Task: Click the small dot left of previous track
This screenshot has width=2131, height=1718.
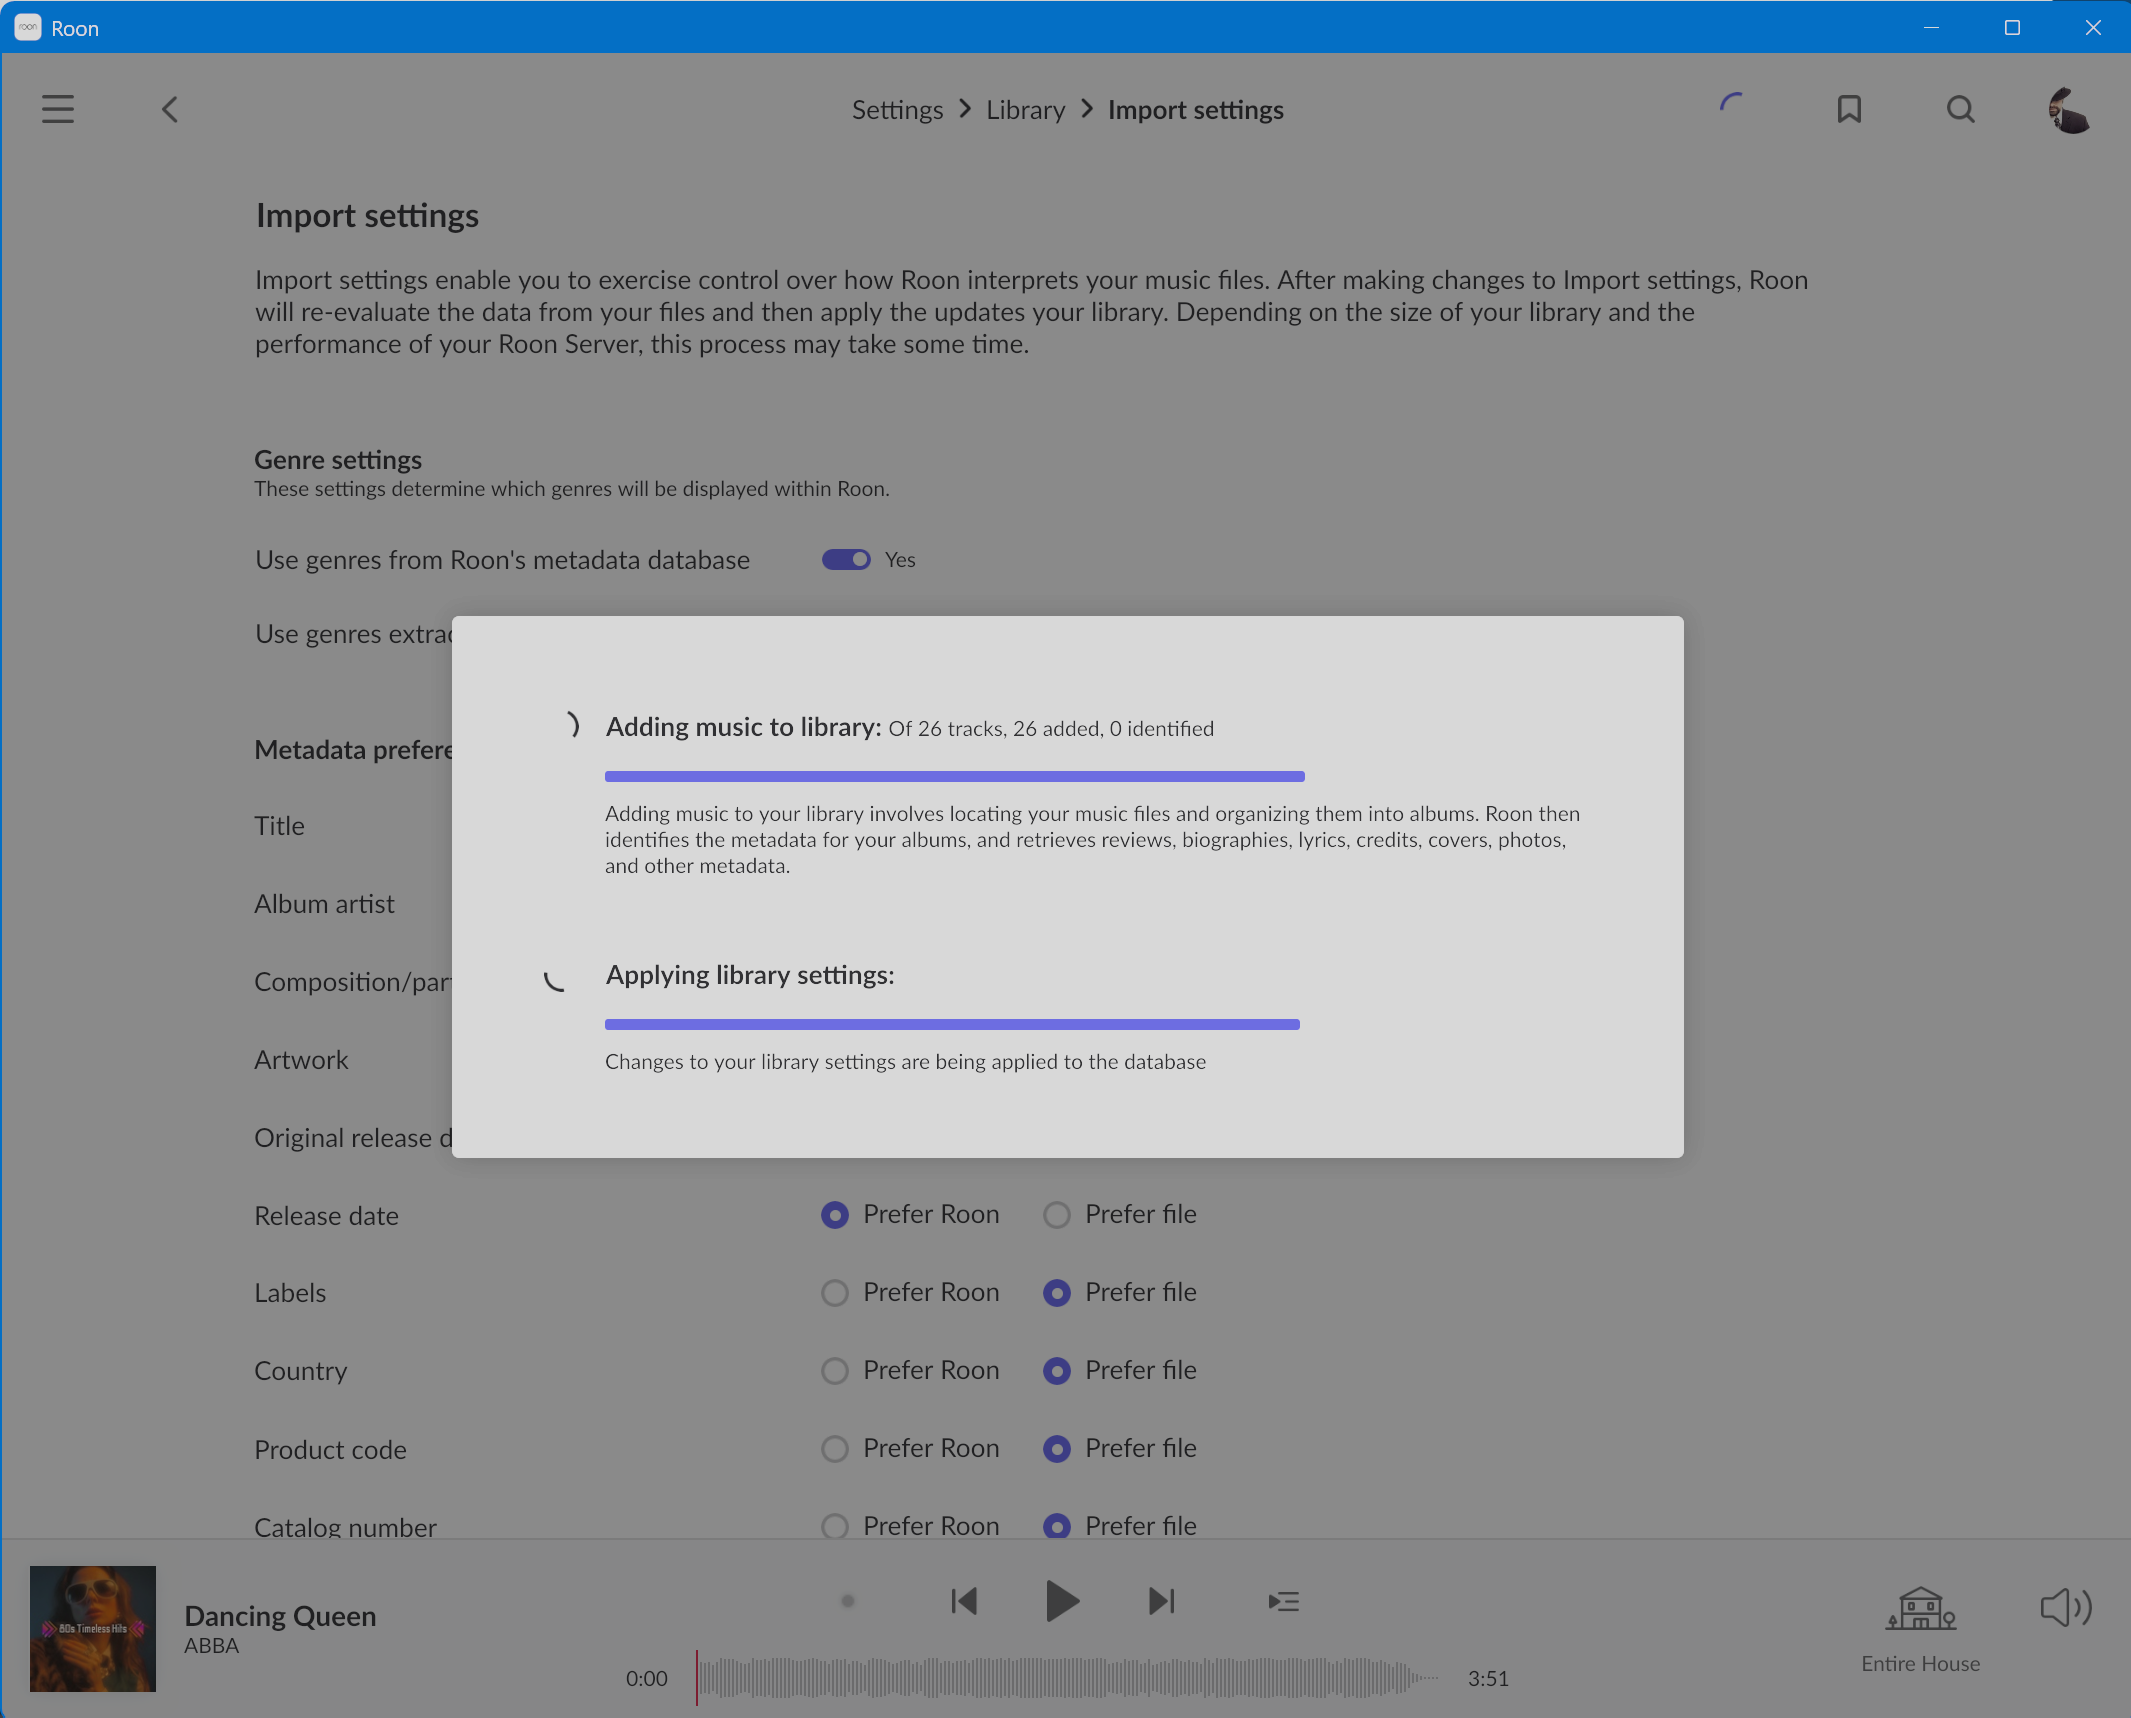Action: pos(848,1601)
